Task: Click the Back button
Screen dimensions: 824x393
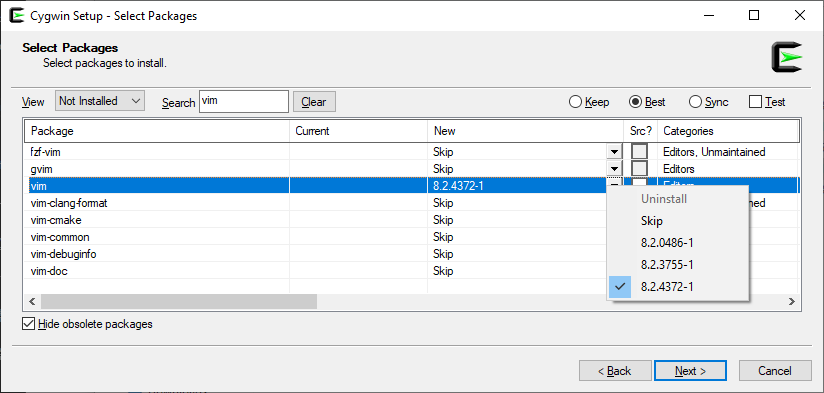Action: pyautogui.click(x=615, y=371)
